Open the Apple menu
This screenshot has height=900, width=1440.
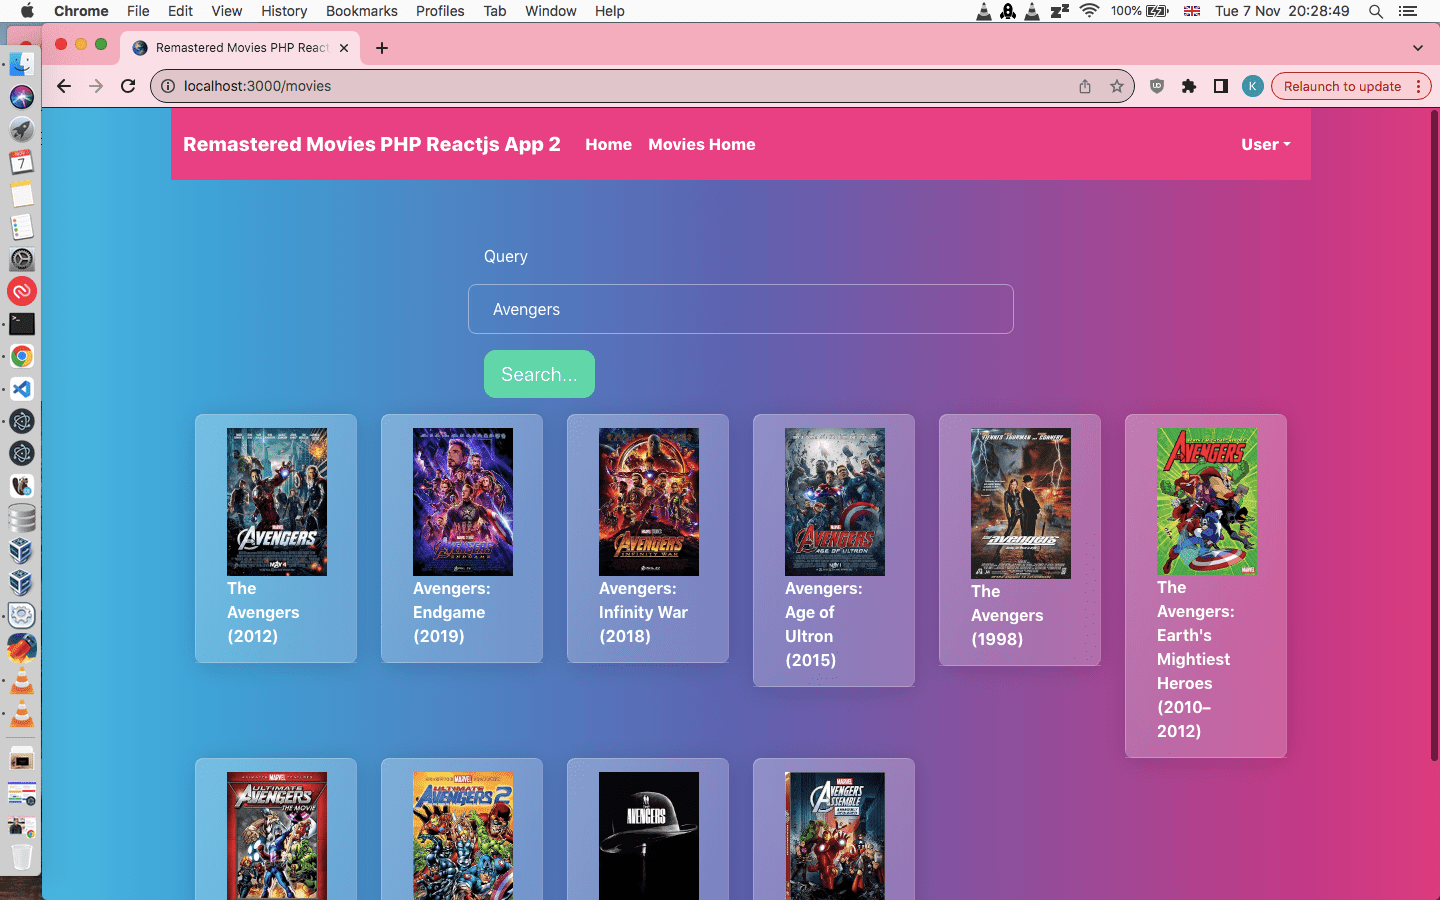click(x=27, y=11)
